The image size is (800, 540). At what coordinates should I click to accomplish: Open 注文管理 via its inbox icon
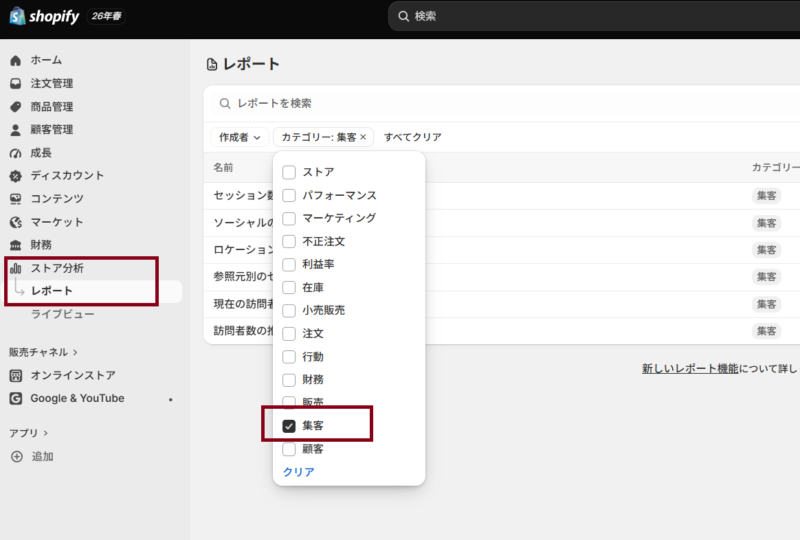point(16,83)
